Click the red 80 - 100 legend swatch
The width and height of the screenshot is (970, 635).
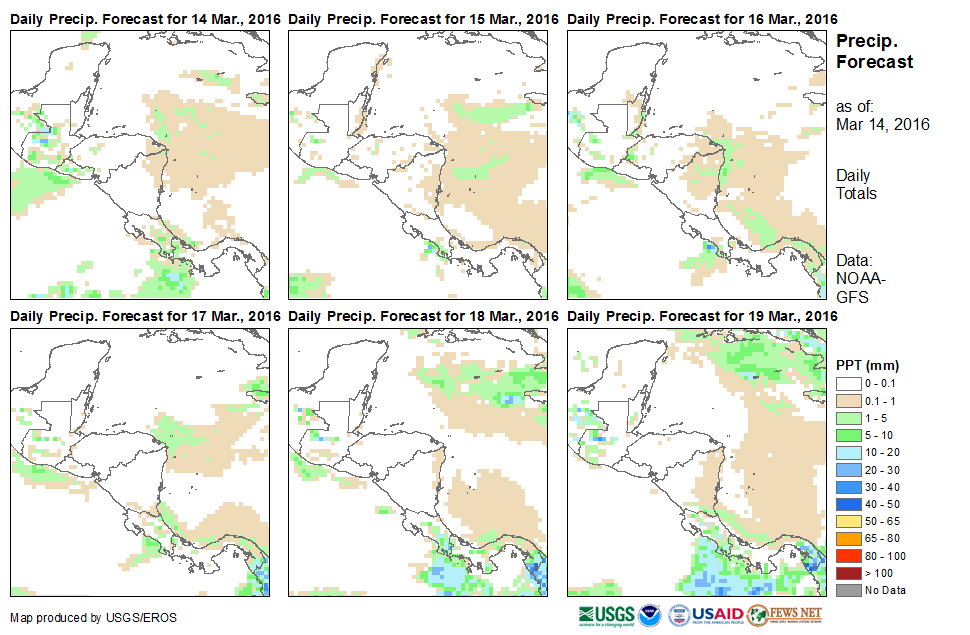(x=848, y=555)
